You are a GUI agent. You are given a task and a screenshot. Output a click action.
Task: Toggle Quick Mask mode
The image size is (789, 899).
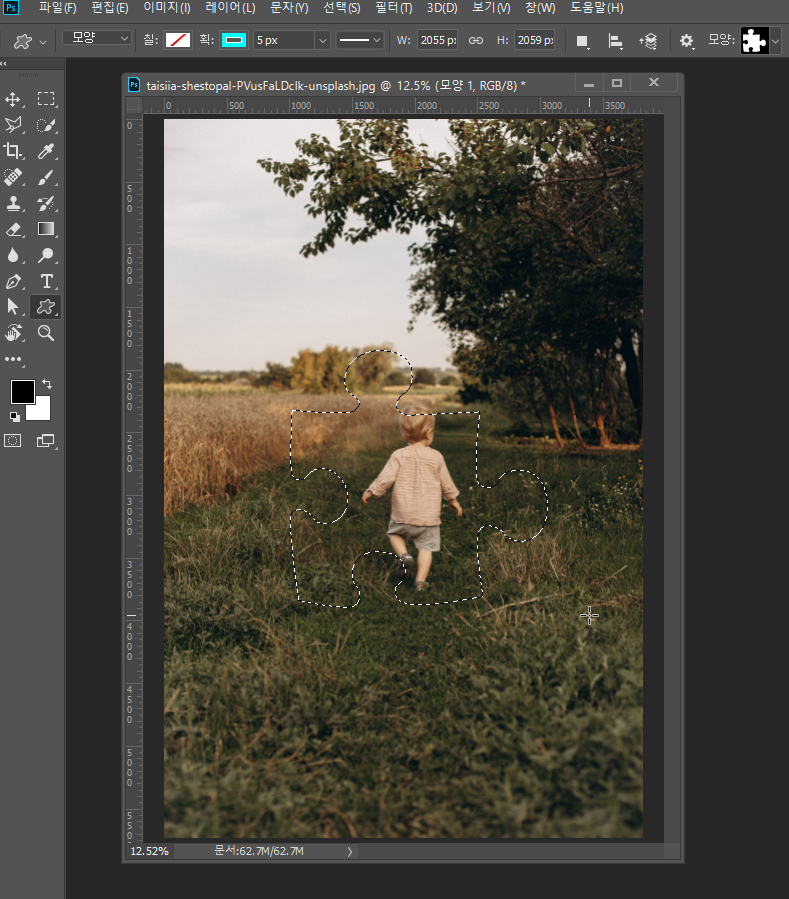(13, 440)
